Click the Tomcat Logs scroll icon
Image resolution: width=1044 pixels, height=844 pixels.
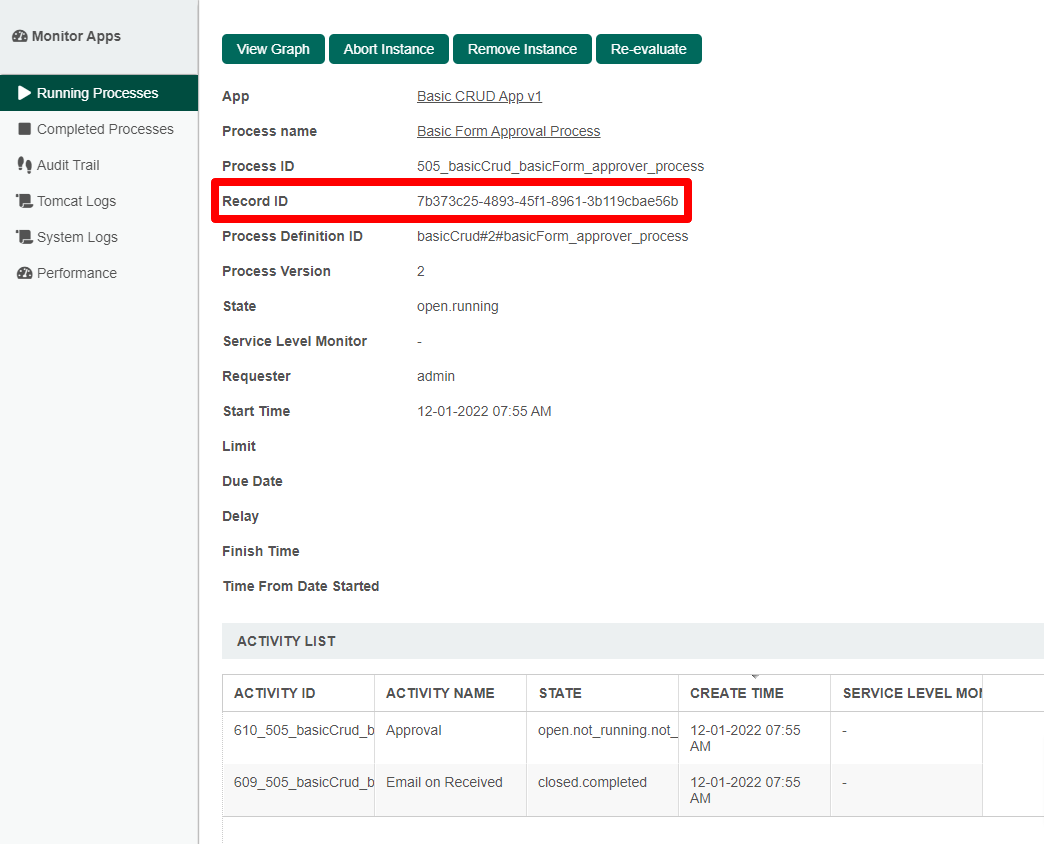pos(25,201)
